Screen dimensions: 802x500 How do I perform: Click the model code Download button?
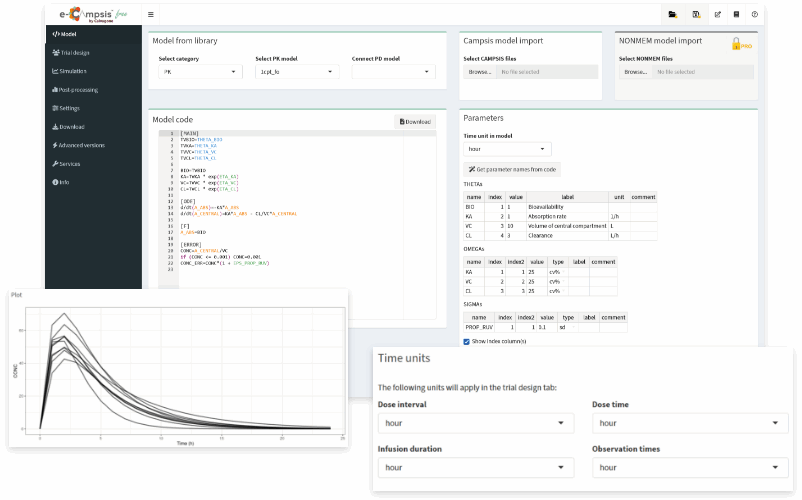[x=415, y=122]
